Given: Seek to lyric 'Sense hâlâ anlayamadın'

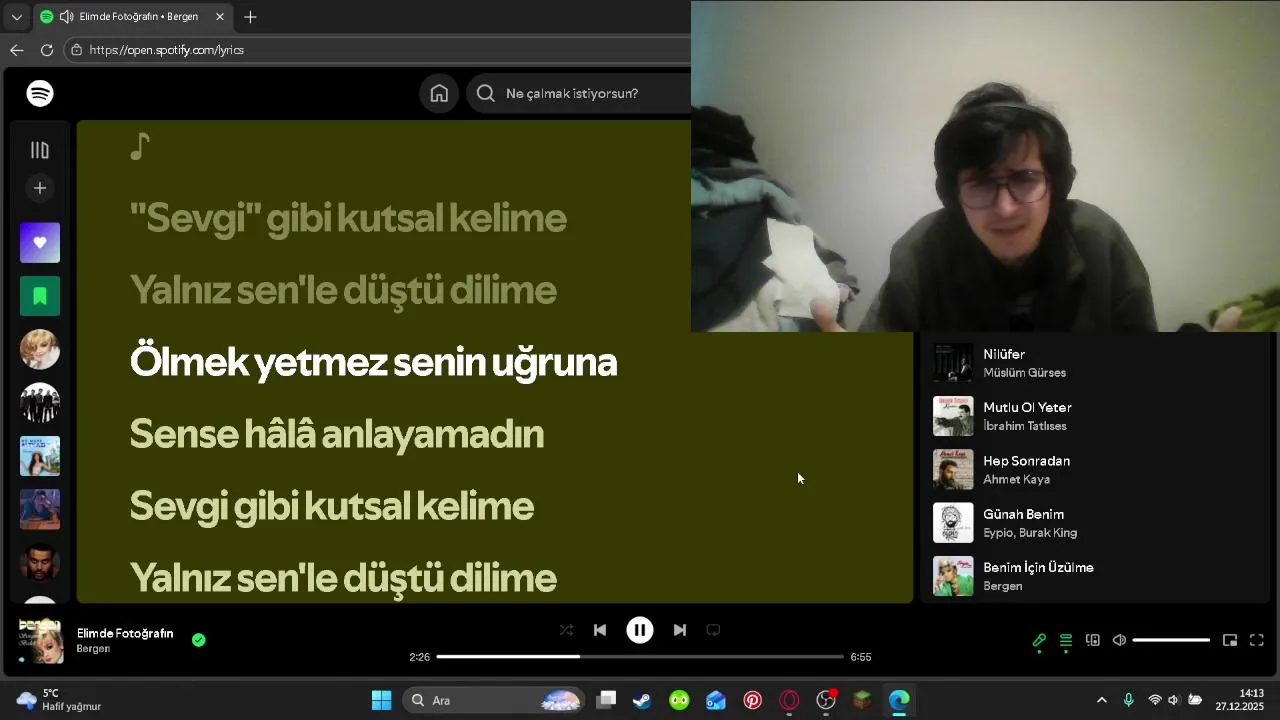Looking at the screenshot, I should pos(336,434).
